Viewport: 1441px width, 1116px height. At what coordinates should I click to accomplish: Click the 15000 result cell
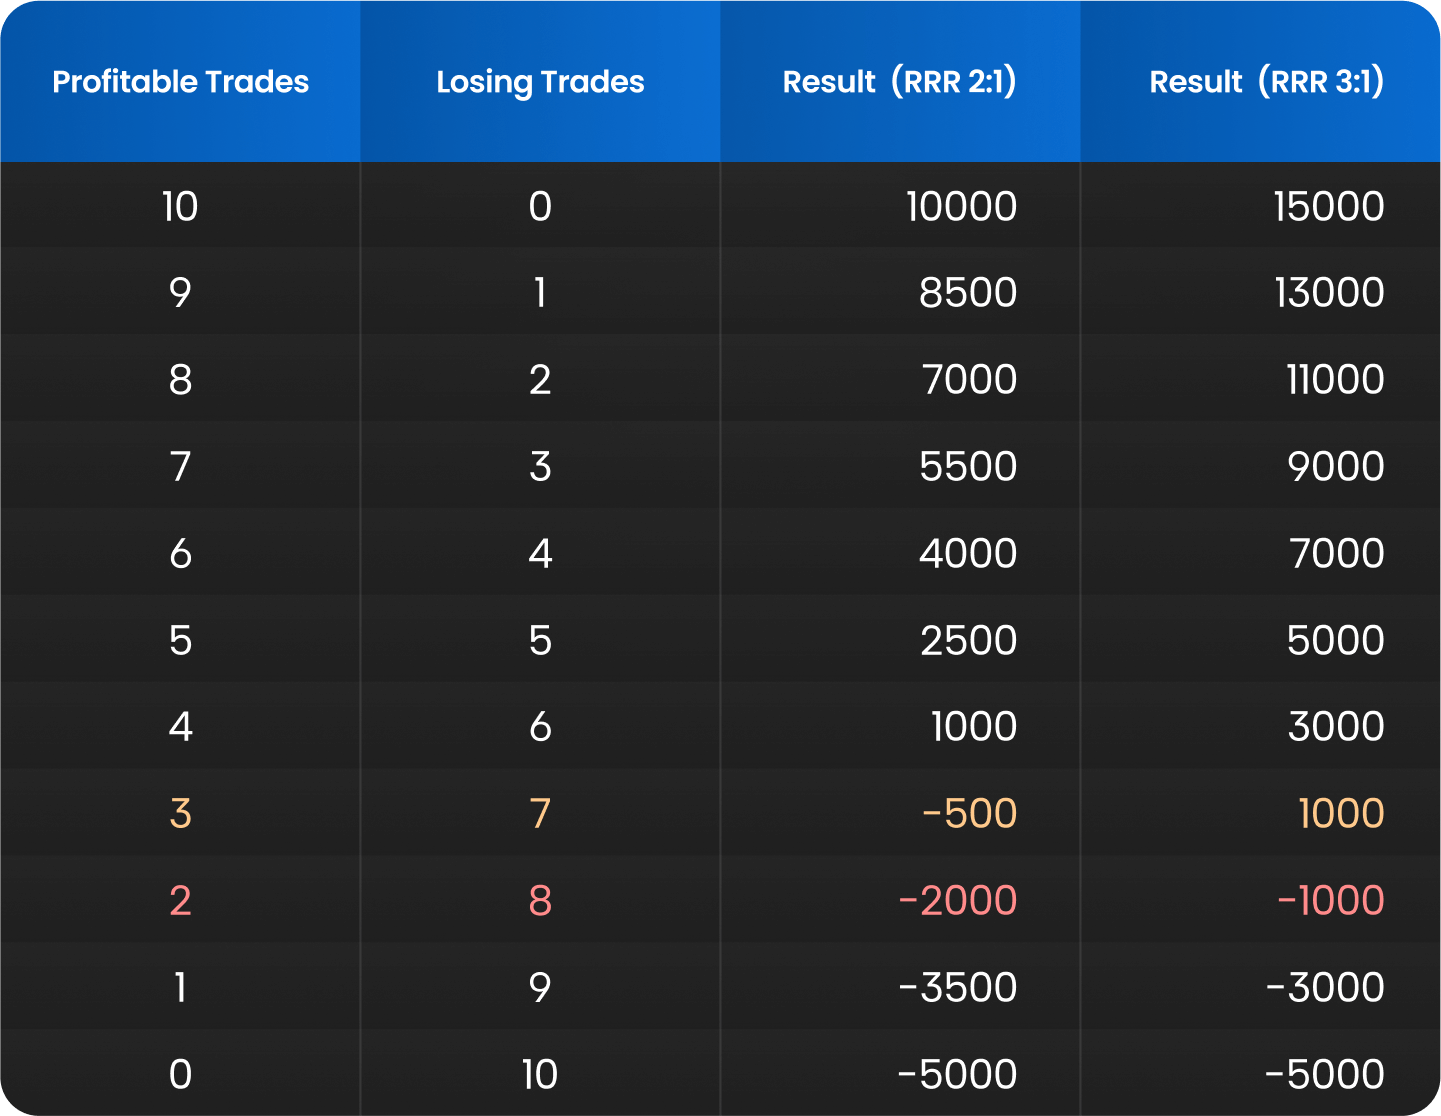pyautogui.click(x=1328, y=206)
